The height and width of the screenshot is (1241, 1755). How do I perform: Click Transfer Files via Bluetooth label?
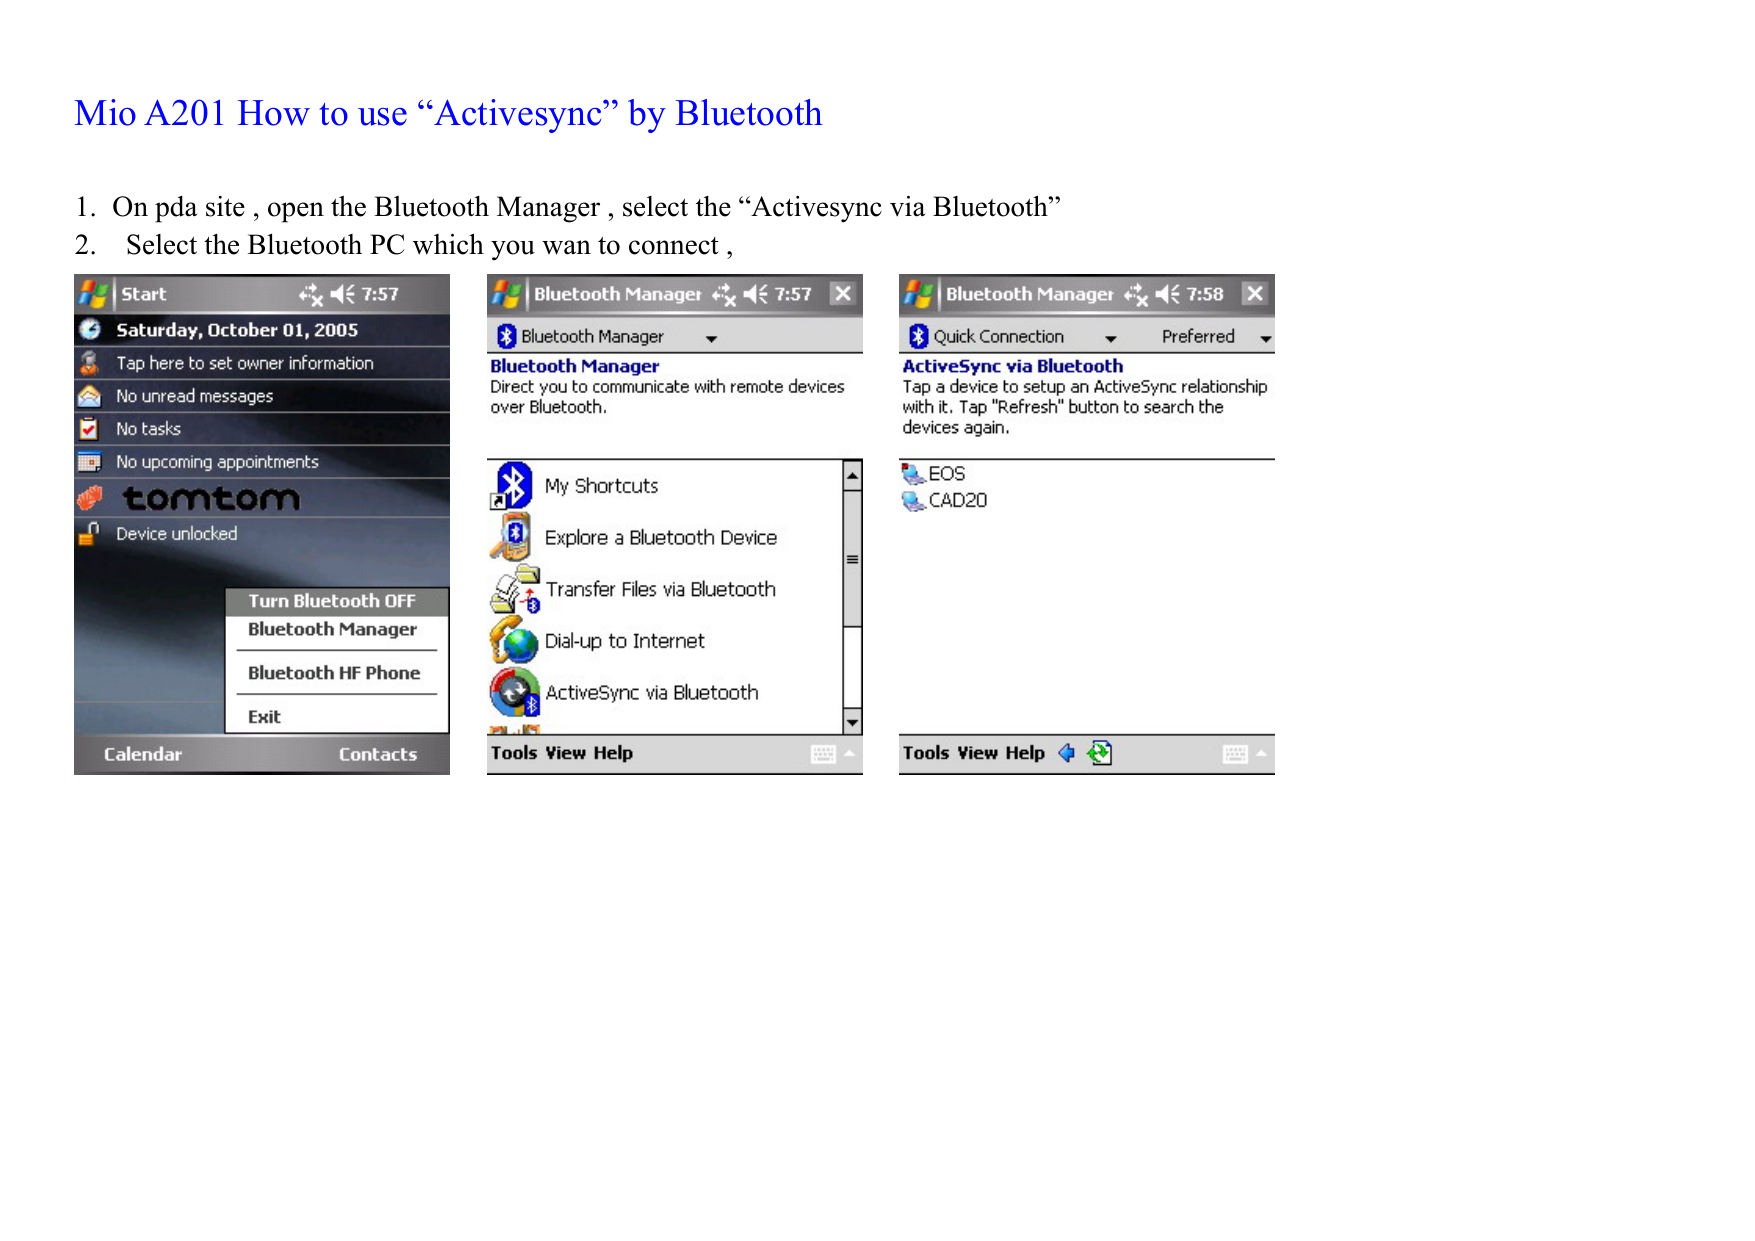pyautogui.click(x=661, y=590)
